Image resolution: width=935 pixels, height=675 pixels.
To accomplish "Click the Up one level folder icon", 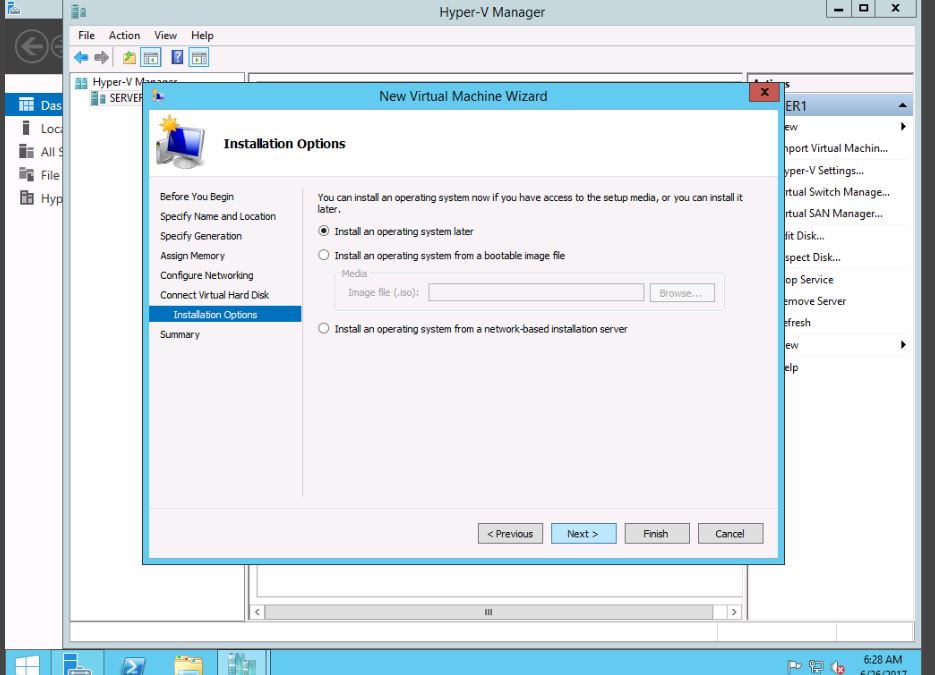I will pyautogui.click(x=129, y=58).
